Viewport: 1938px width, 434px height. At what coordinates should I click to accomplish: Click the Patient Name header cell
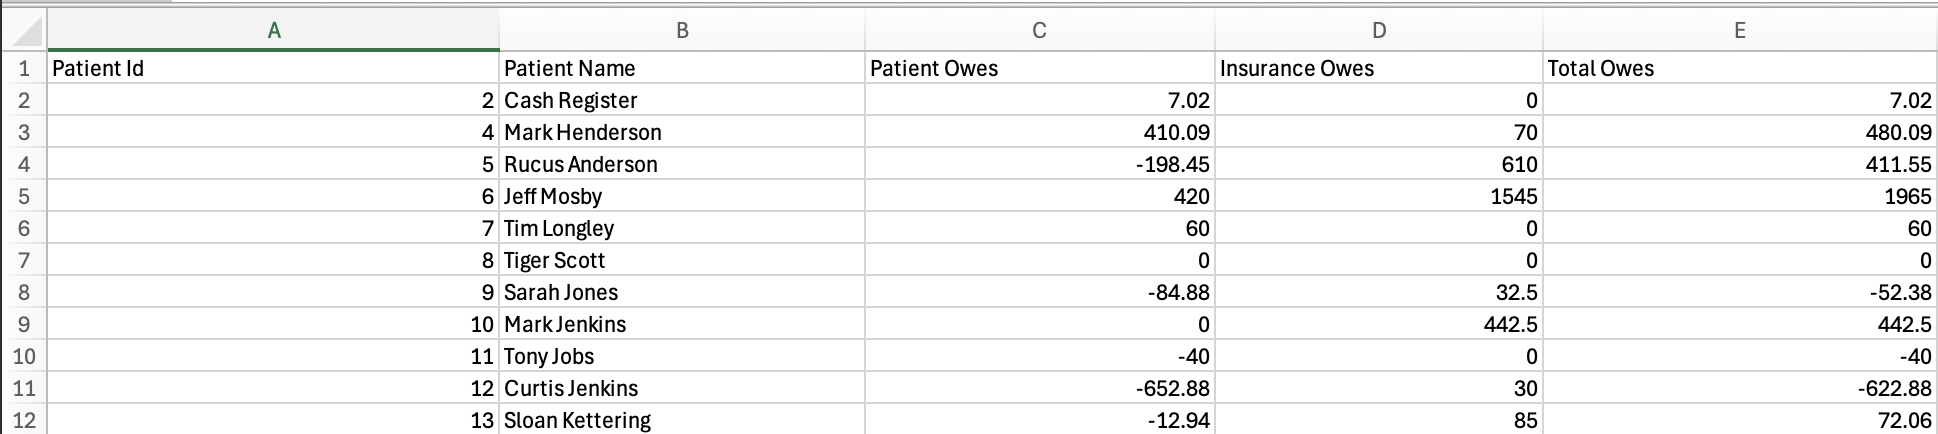pyautogui.click(x=682, y=68)
